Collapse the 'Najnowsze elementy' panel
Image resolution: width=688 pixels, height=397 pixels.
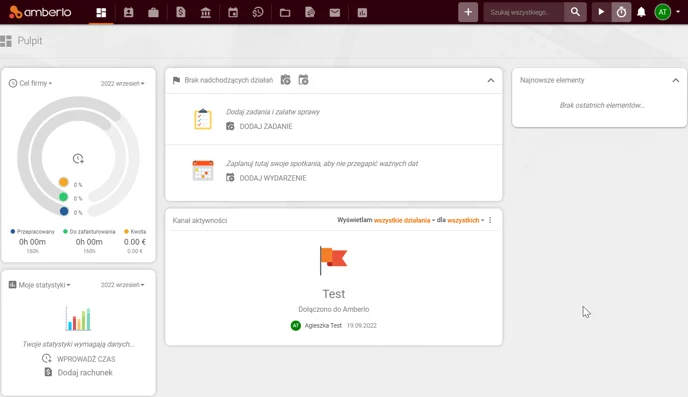pos(675,80)
